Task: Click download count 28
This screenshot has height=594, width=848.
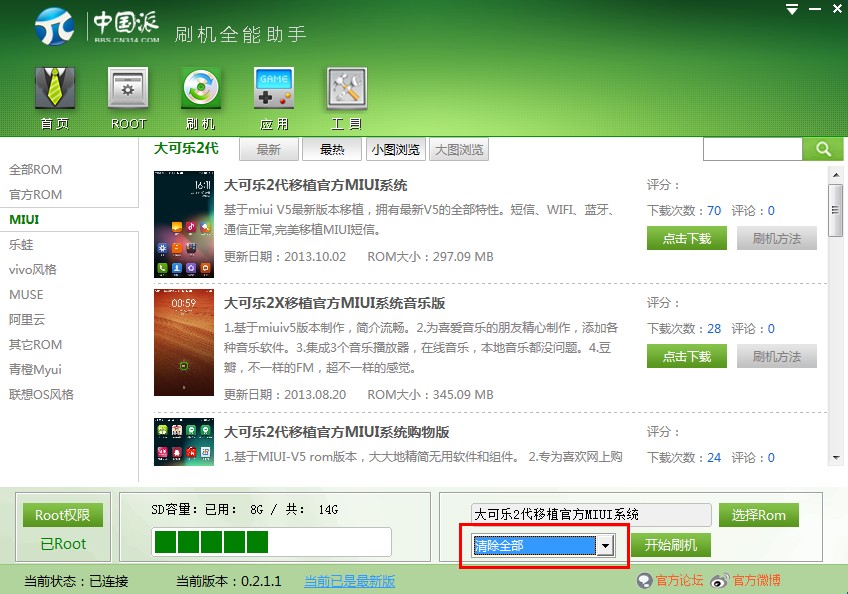Action: click(x=714, y=328)
